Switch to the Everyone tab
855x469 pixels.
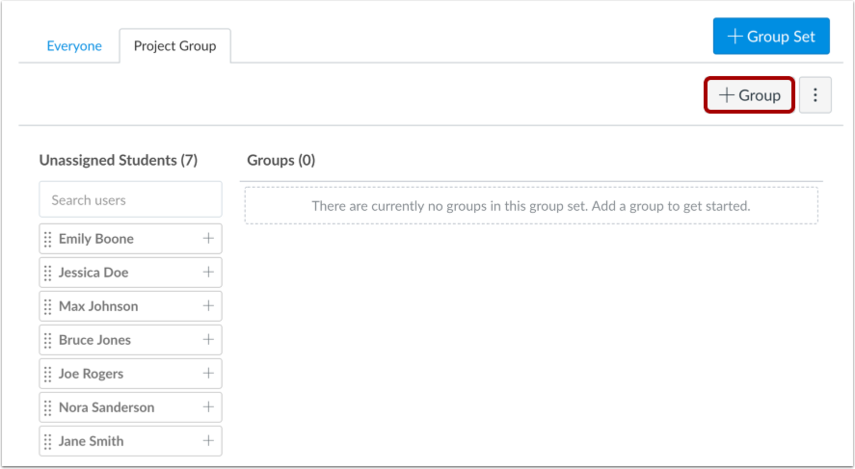[x=74, y=46]
